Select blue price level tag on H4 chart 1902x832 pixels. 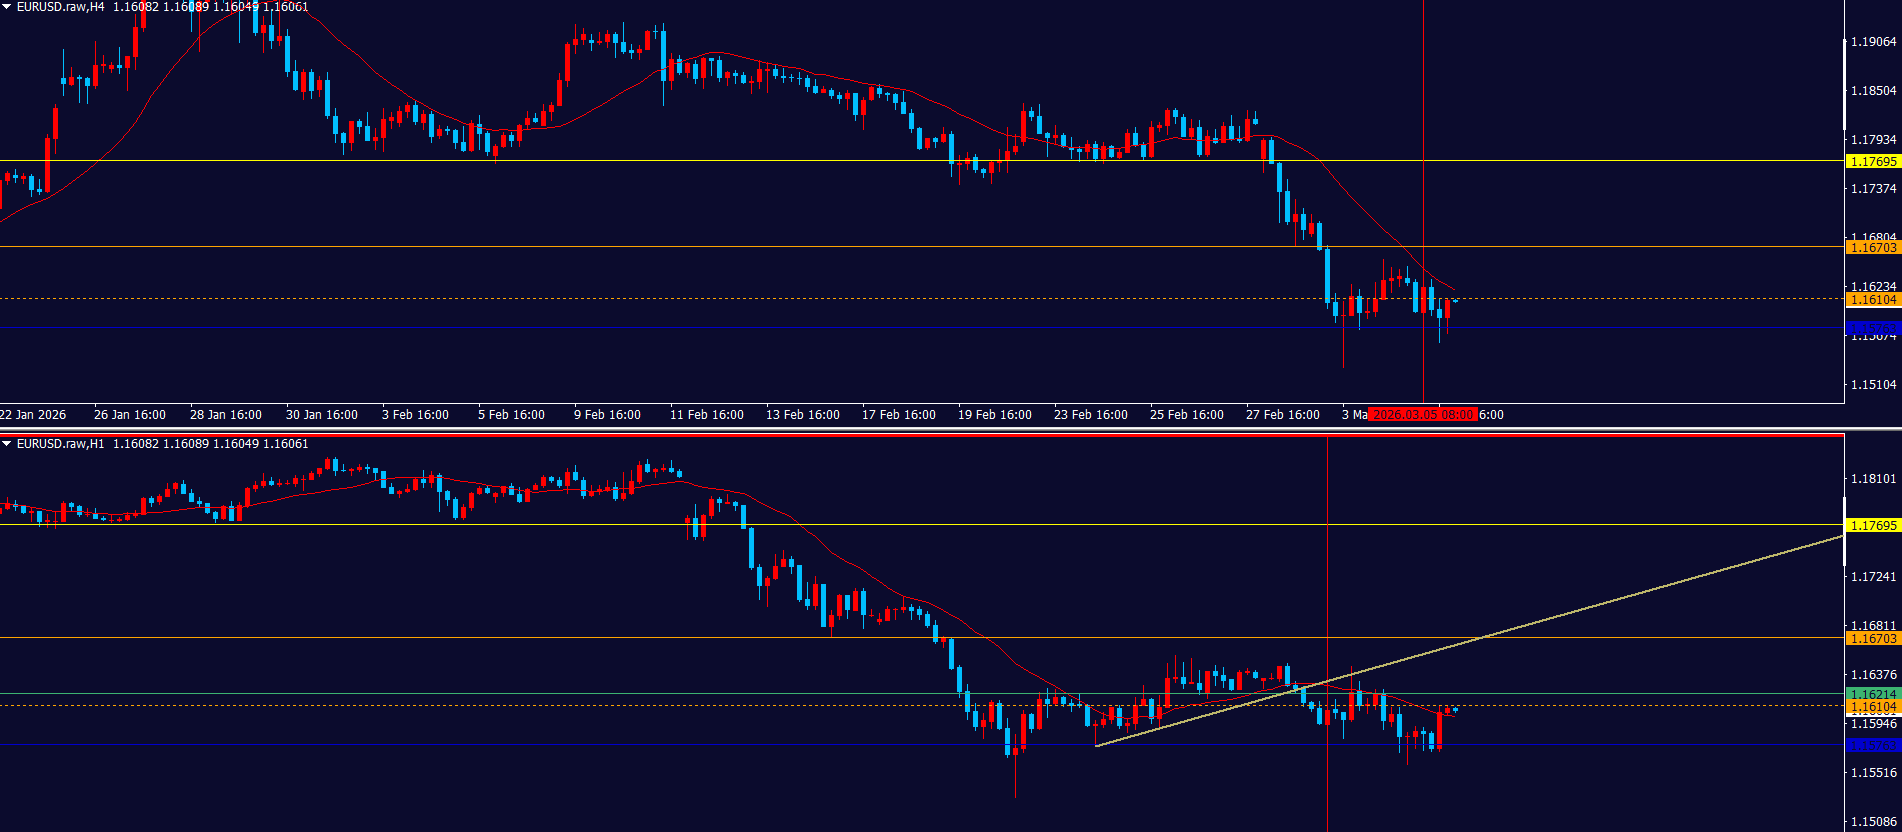1872,328
